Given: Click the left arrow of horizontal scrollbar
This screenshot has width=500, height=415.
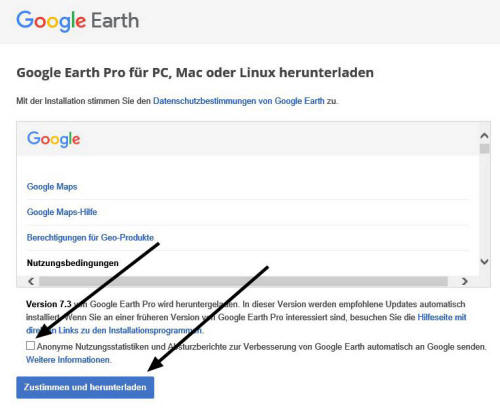Looking at the screenshot, I should [31, 281].
